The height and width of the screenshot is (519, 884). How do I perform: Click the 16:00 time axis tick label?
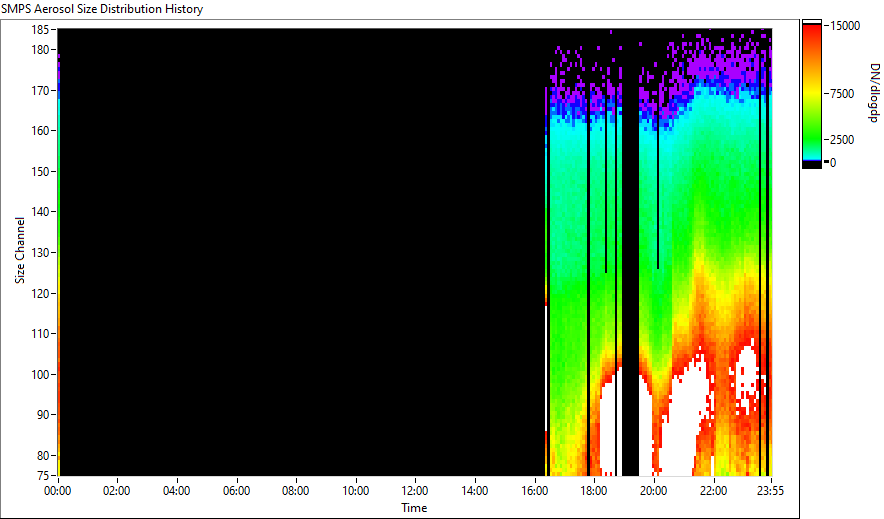click(534, 491)
